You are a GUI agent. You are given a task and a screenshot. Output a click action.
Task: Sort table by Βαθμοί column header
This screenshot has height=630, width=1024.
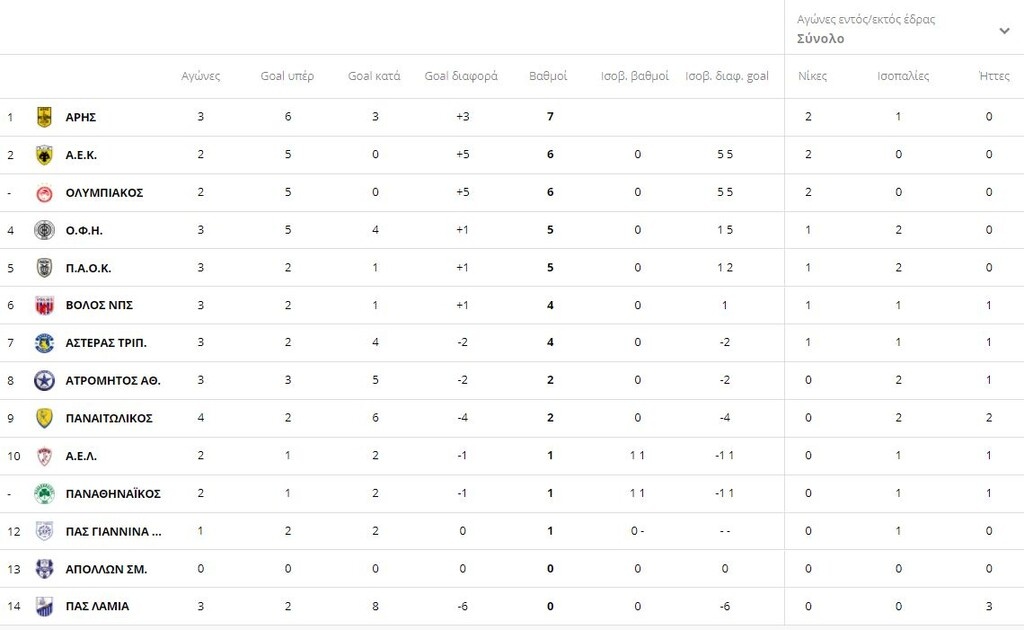tap(548, 76)
